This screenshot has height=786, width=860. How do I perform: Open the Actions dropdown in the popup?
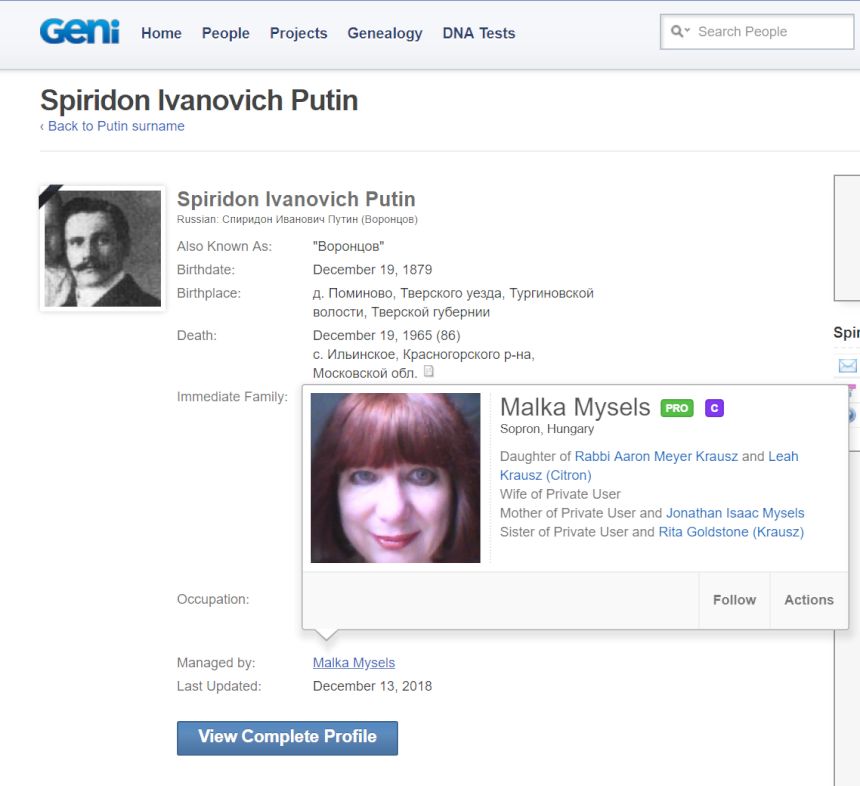808,600
